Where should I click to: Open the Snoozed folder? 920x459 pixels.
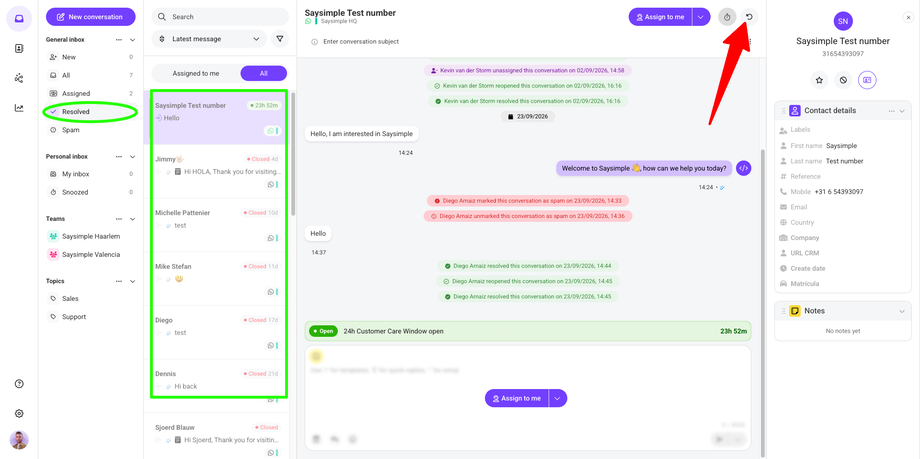point(91,193)
